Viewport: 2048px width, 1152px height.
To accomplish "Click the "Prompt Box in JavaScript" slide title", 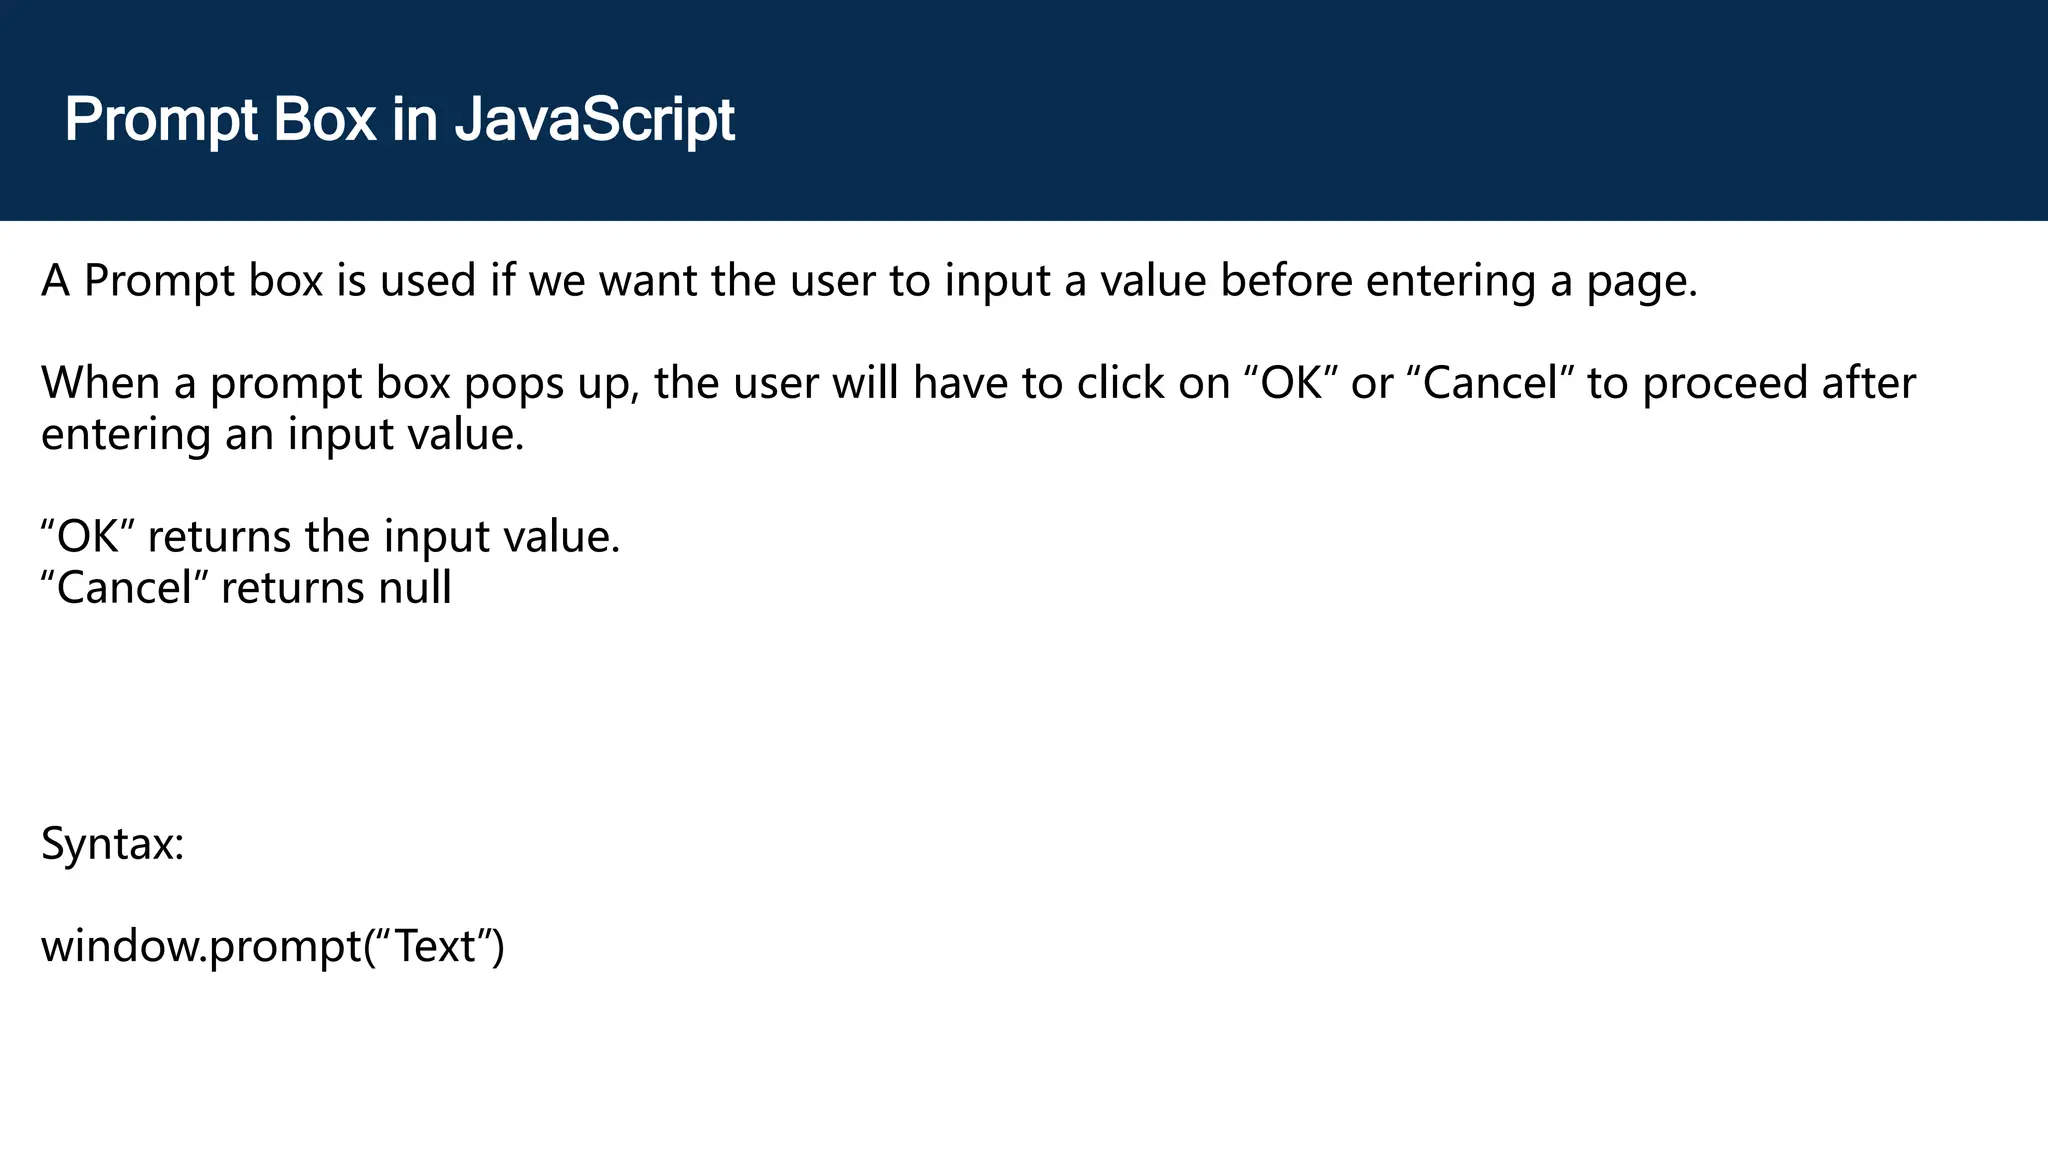I will (399, 120).
